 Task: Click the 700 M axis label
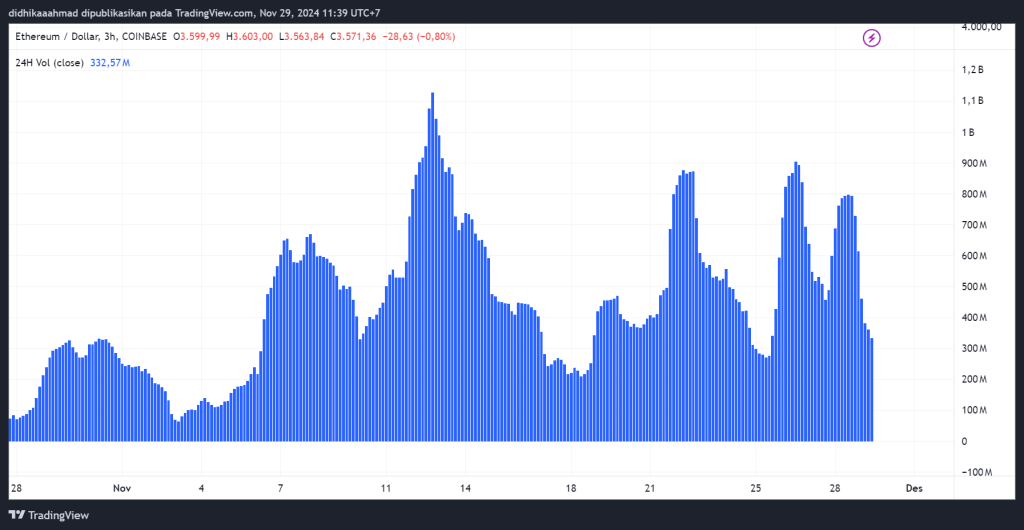click(x=974, y=225)
